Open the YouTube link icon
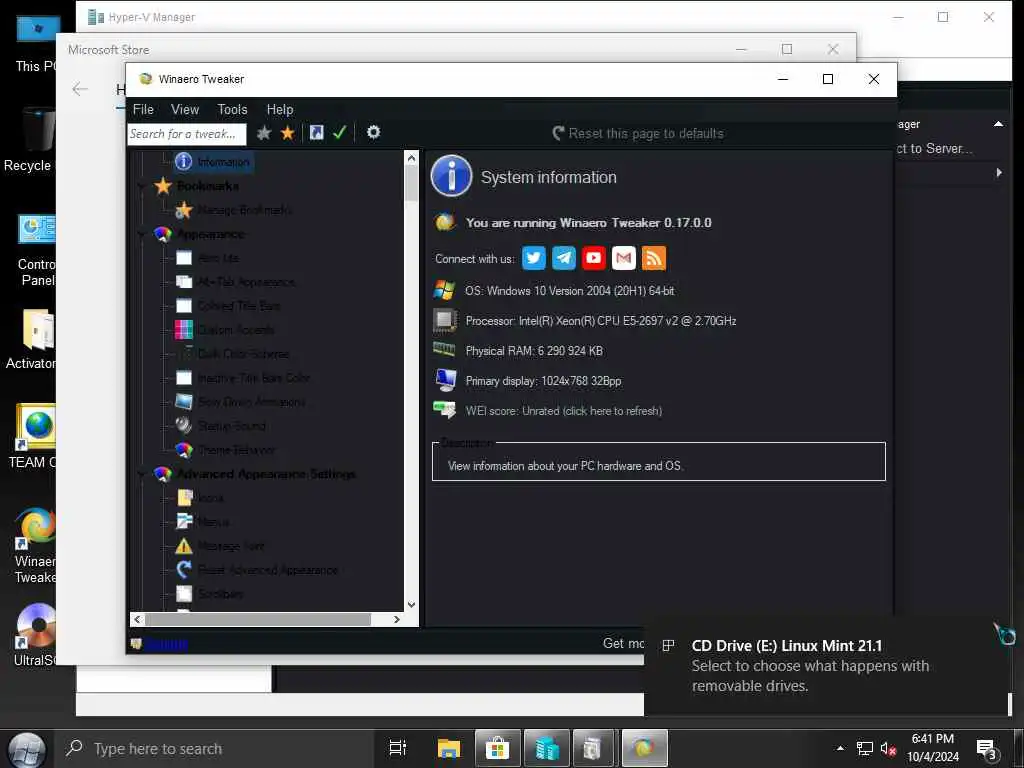Screen dimensions: 1024x768 tap(594, 258)
